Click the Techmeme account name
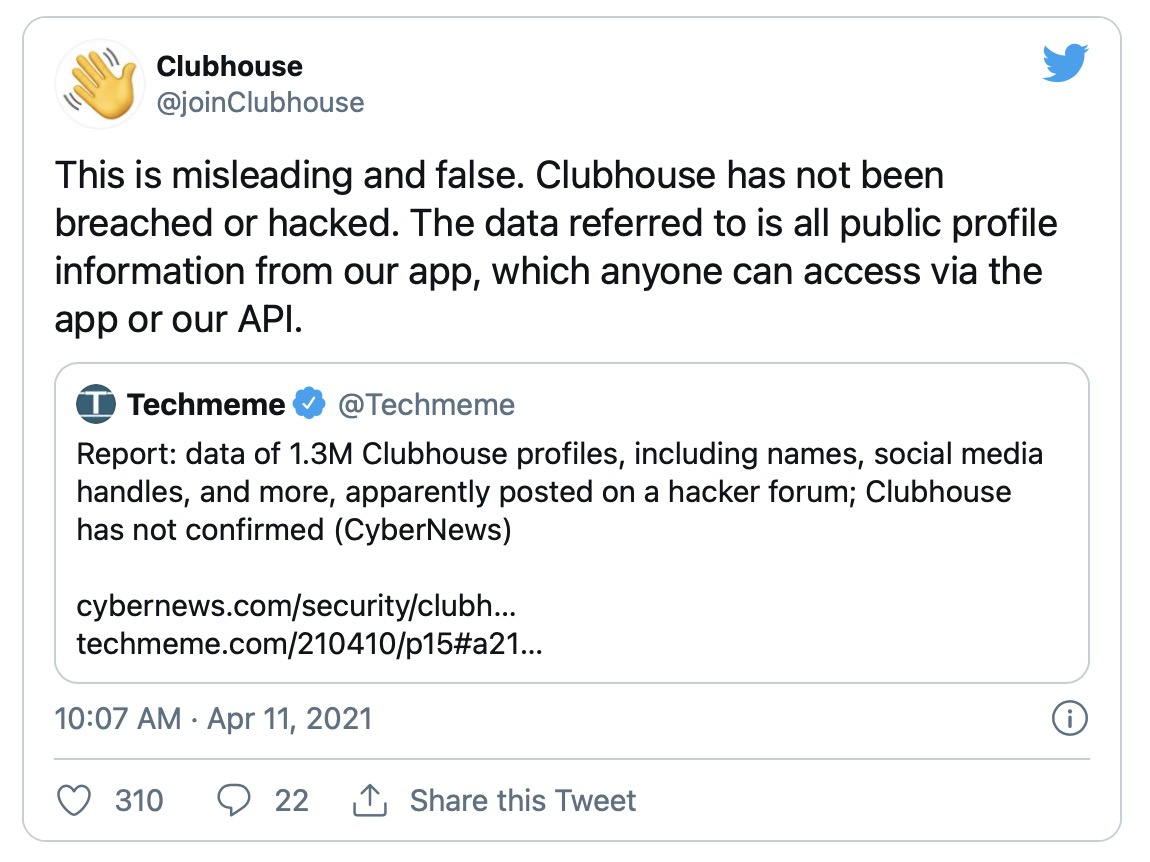Image resolution: width=1150 pixels, height=862 pixels. 206,405
